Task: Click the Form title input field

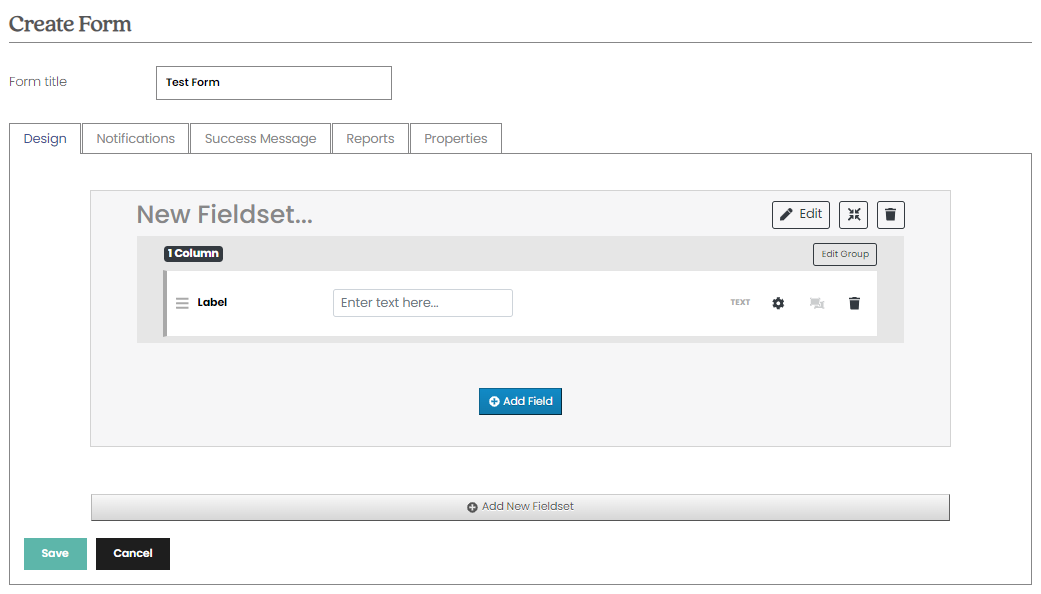Action: coord(274,83)
